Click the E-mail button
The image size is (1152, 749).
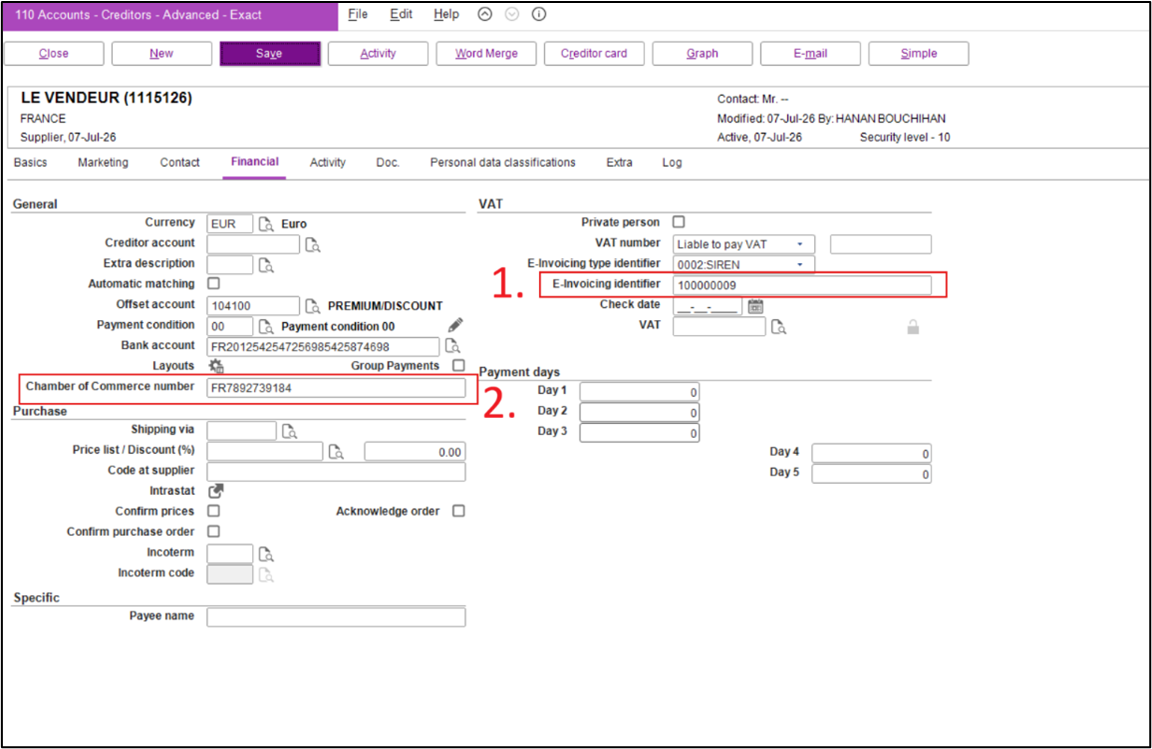click(810, 54)
